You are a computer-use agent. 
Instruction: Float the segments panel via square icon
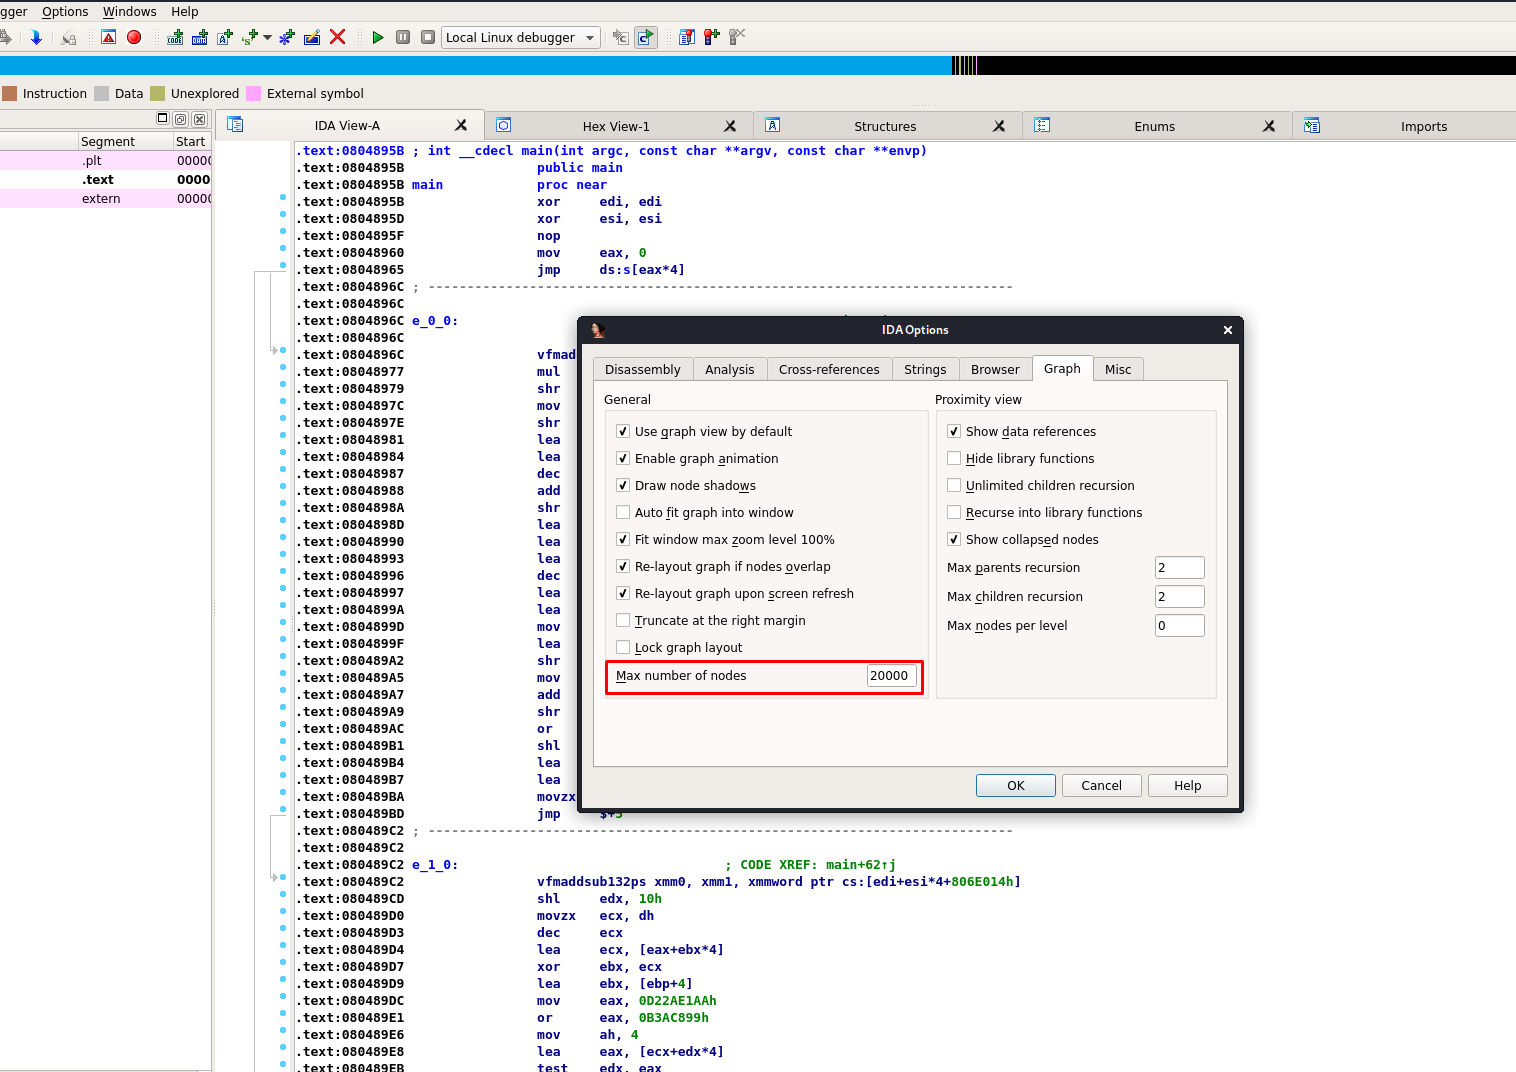(x=163, y=118)
